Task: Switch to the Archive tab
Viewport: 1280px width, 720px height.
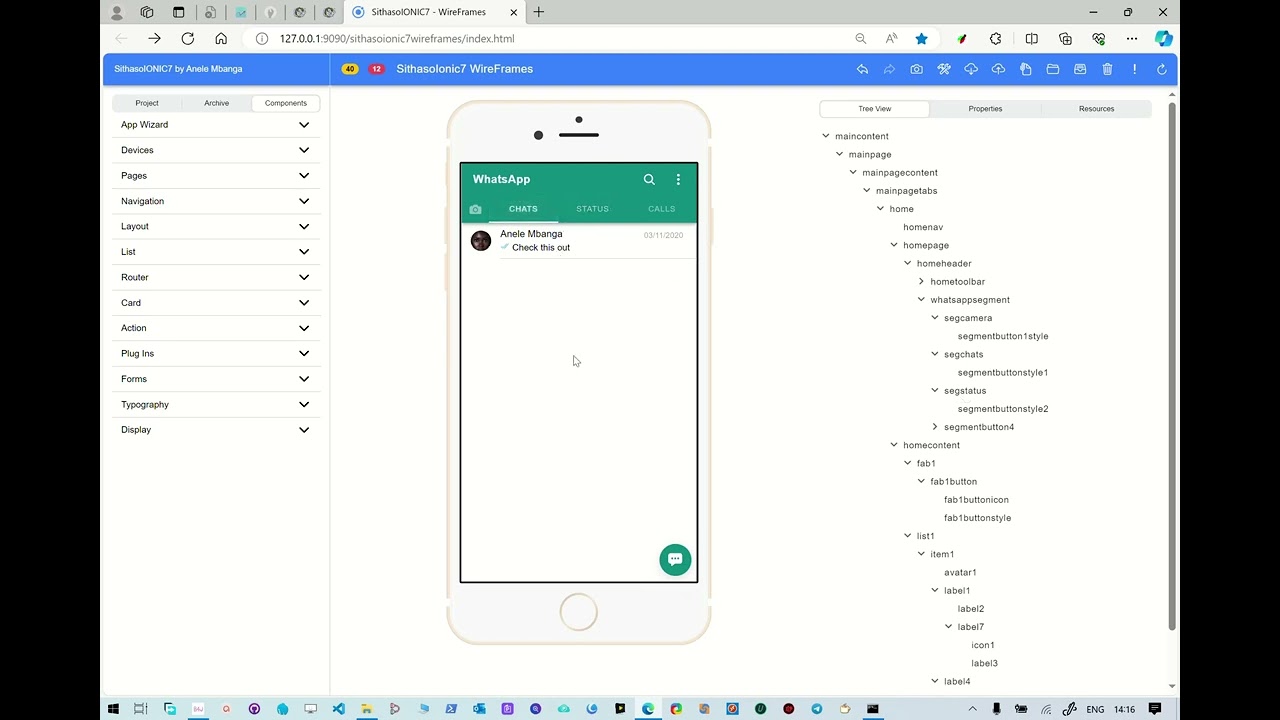Action: (216, 103)
